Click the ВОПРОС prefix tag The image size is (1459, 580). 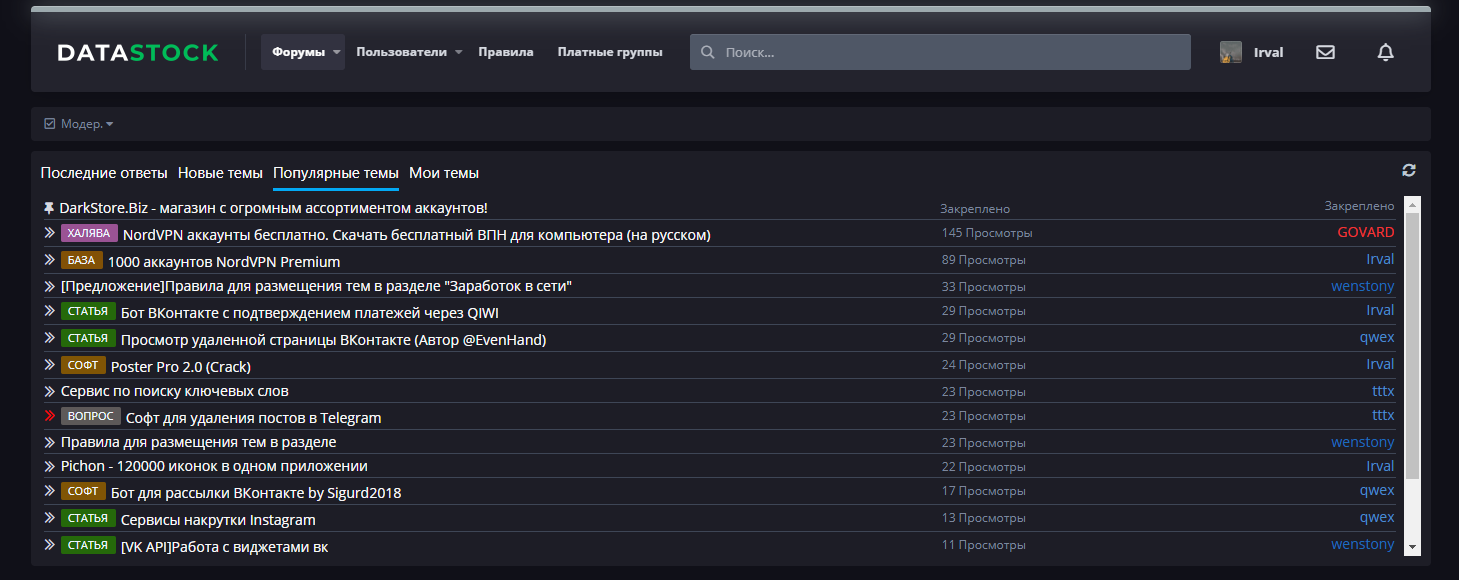click(91, 416)
